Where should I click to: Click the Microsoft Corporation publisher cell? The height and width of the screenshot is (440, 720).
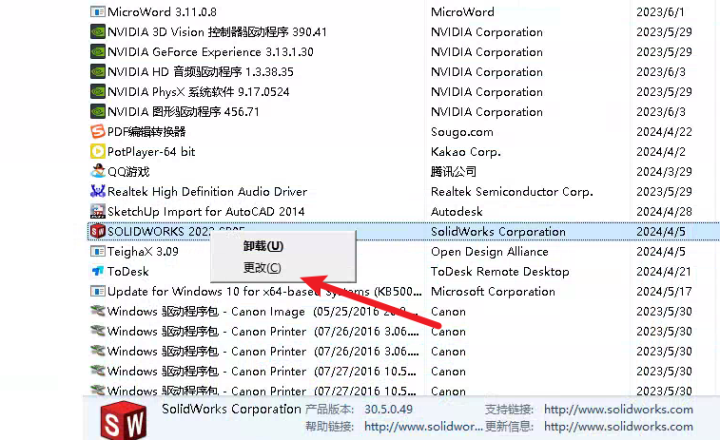[x=493, y=292]
